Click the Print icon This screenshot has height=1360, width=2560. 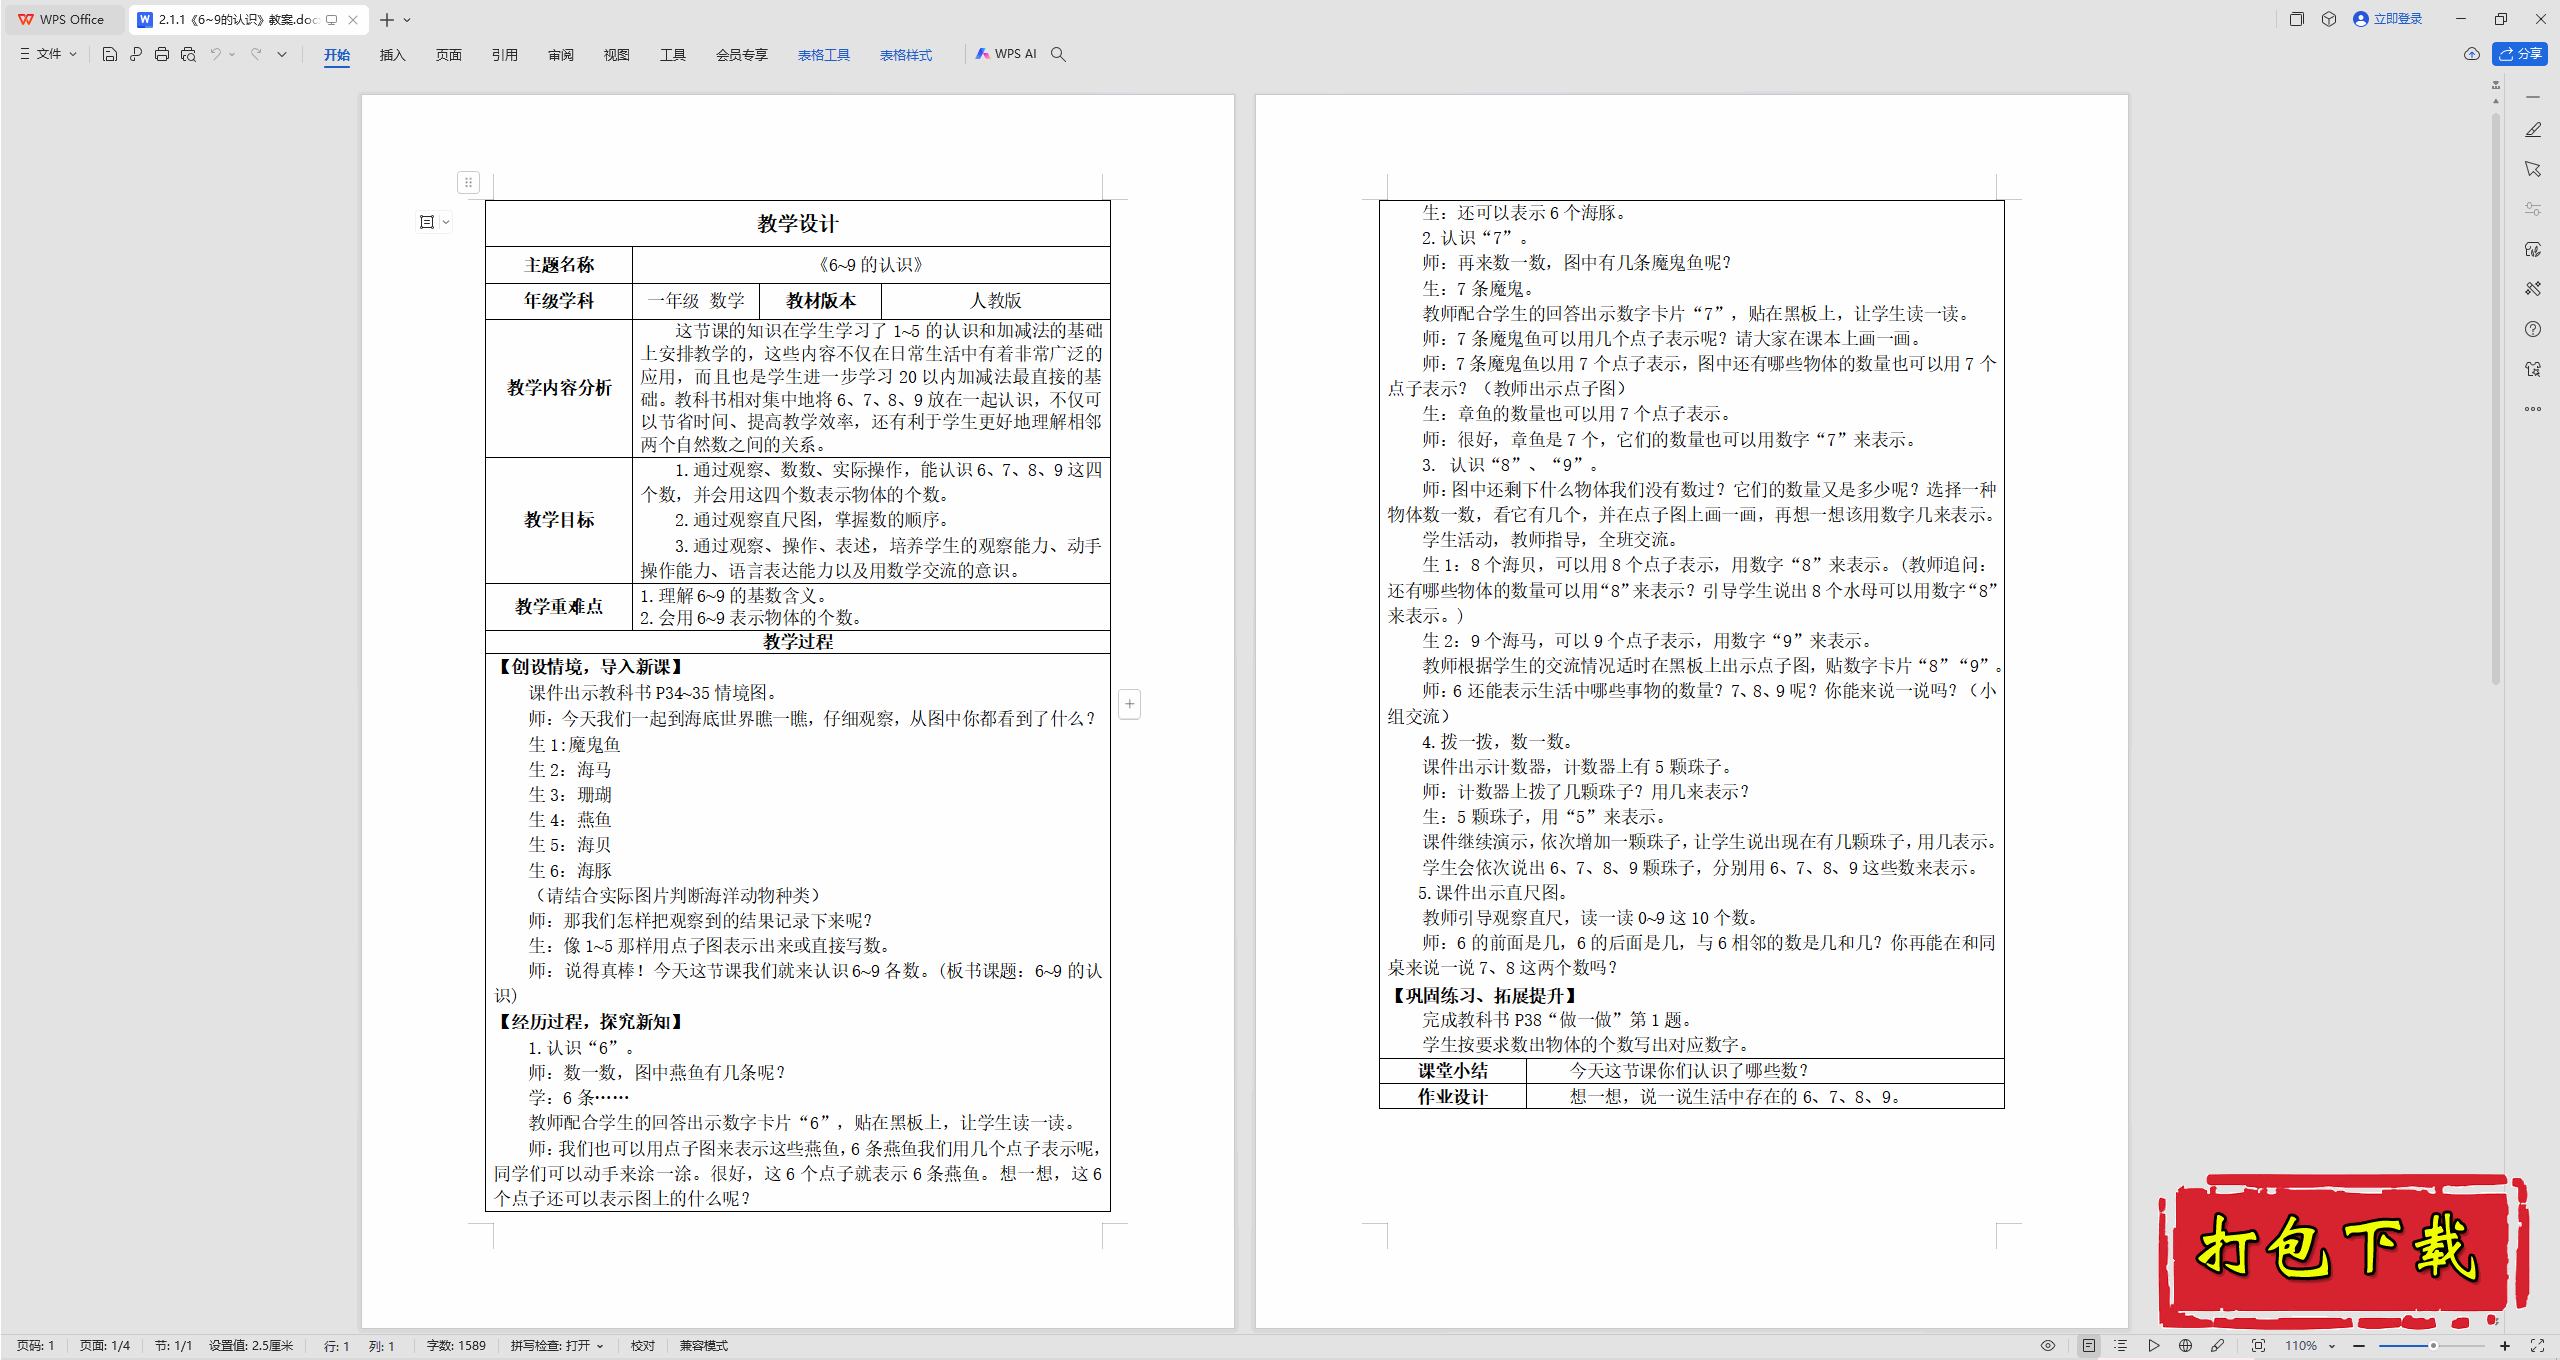point(162,54)
